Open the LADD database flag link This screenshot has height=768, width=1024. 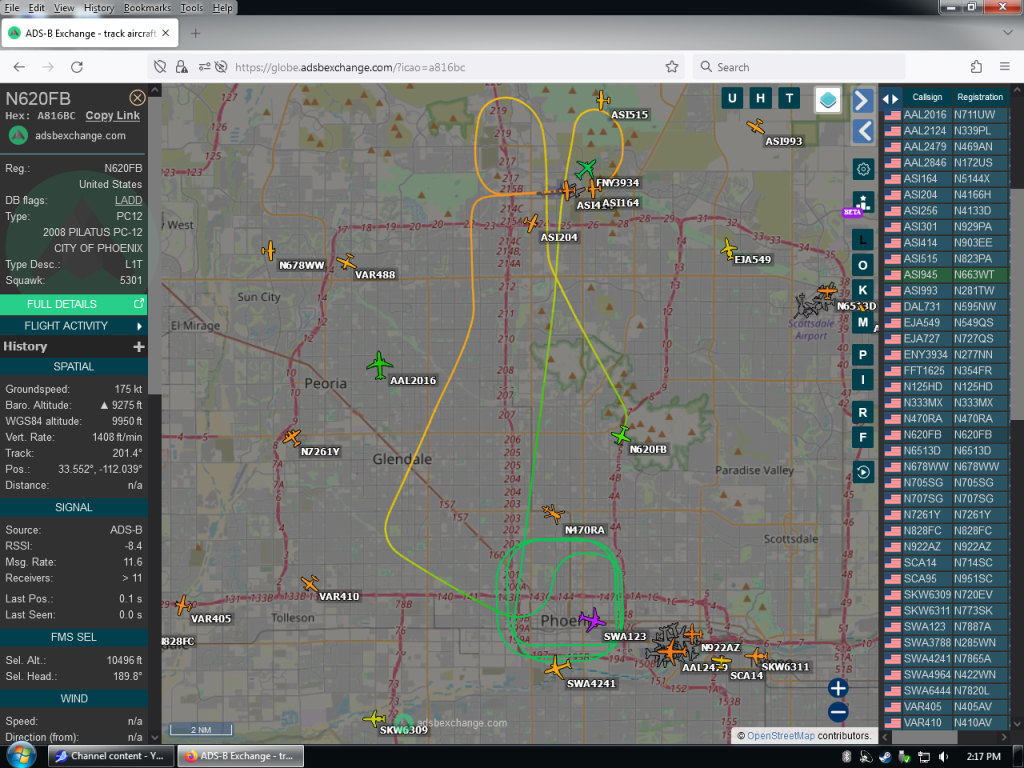(128, 200)
